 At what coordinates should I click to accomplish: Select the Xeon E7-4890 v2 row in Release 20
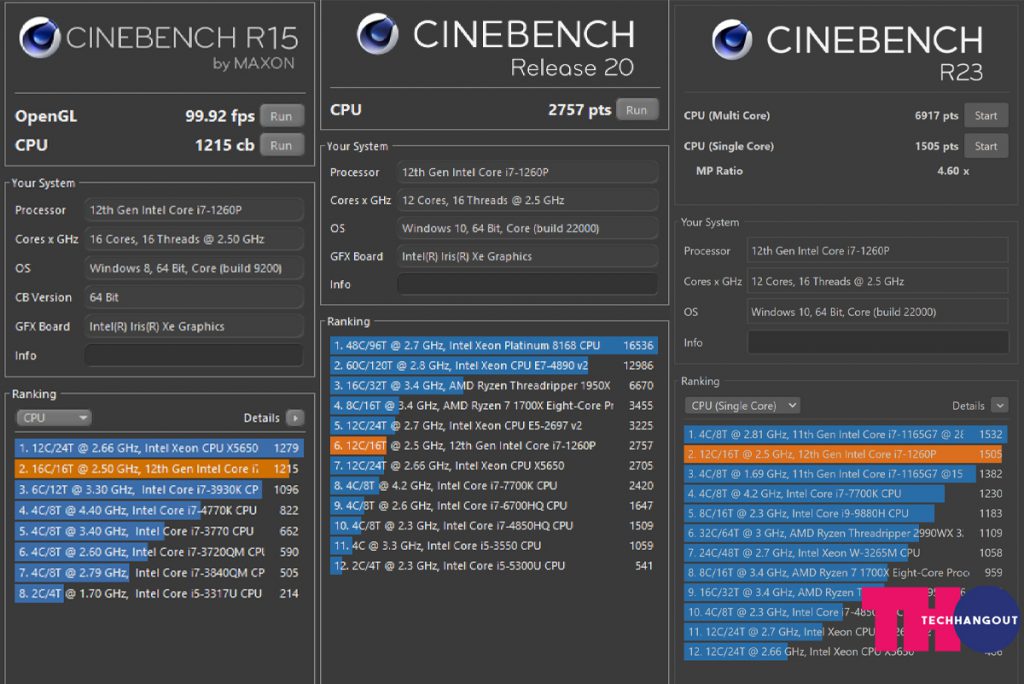pos(493,365)
